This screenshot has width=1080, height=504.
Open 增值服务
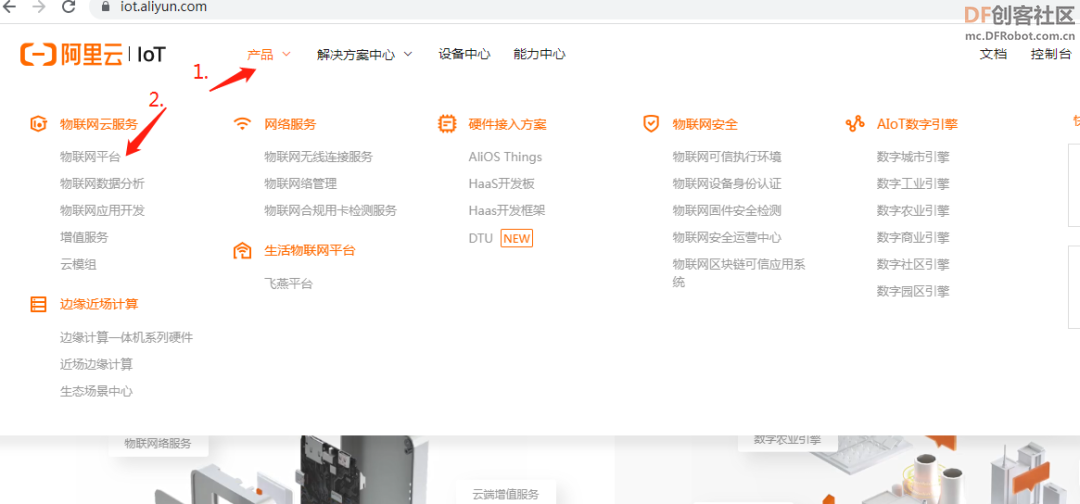point(84,238)
